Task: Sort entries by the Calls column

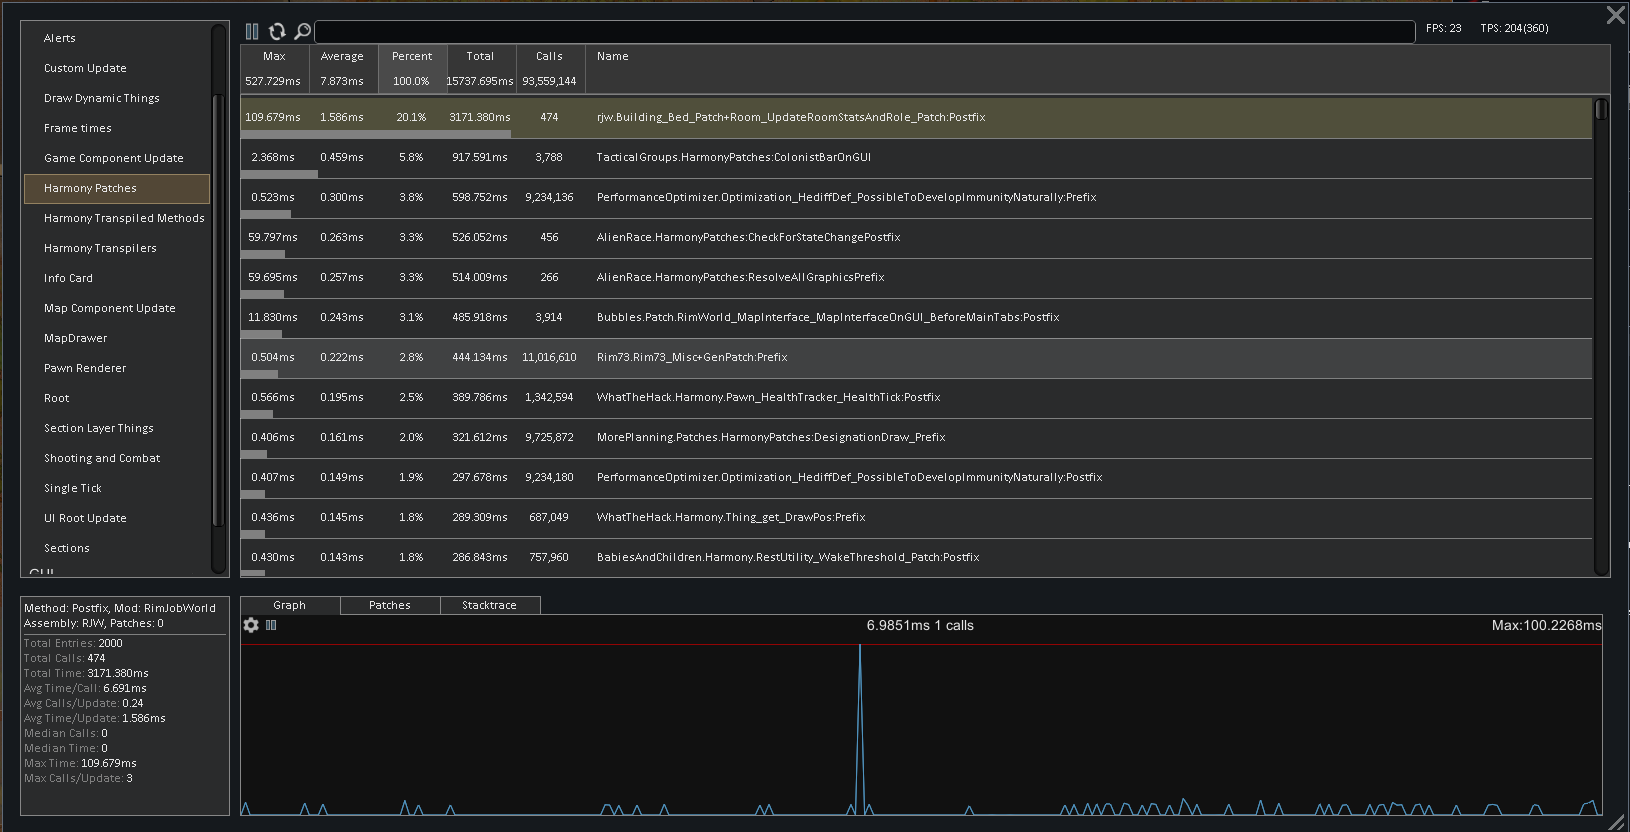Action: point(549,56)
